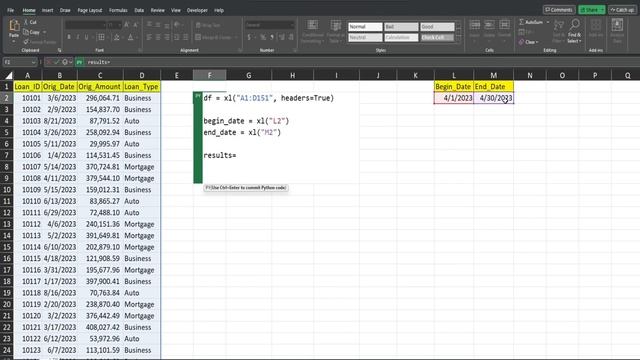The image size is (640, 360).
Task: Click the Center align icon
Action: 158,37
